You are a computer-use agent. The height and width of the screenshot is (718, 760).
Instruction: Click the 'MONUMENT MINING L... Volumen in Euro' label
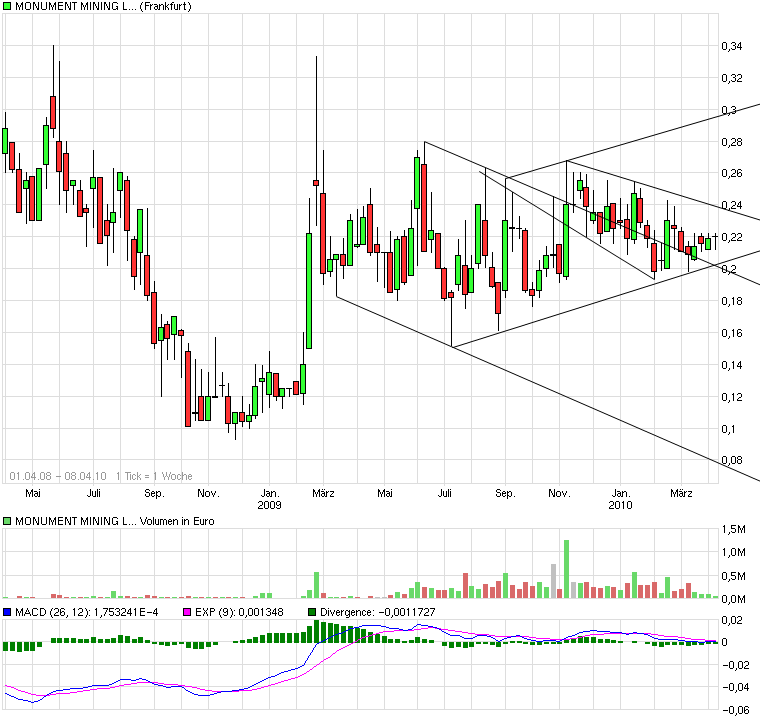pyautogui.click(x=114, y=521)
